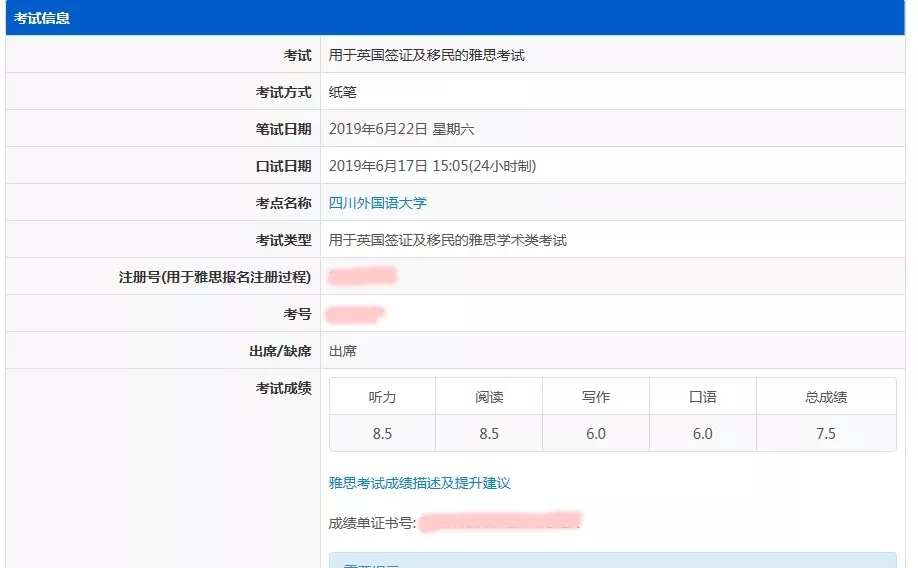Image resolution: width=918 pixels, height=568 pixels.
Task: Click the 写作 column header
Action: pyautogui.click(x=596, y=397)
